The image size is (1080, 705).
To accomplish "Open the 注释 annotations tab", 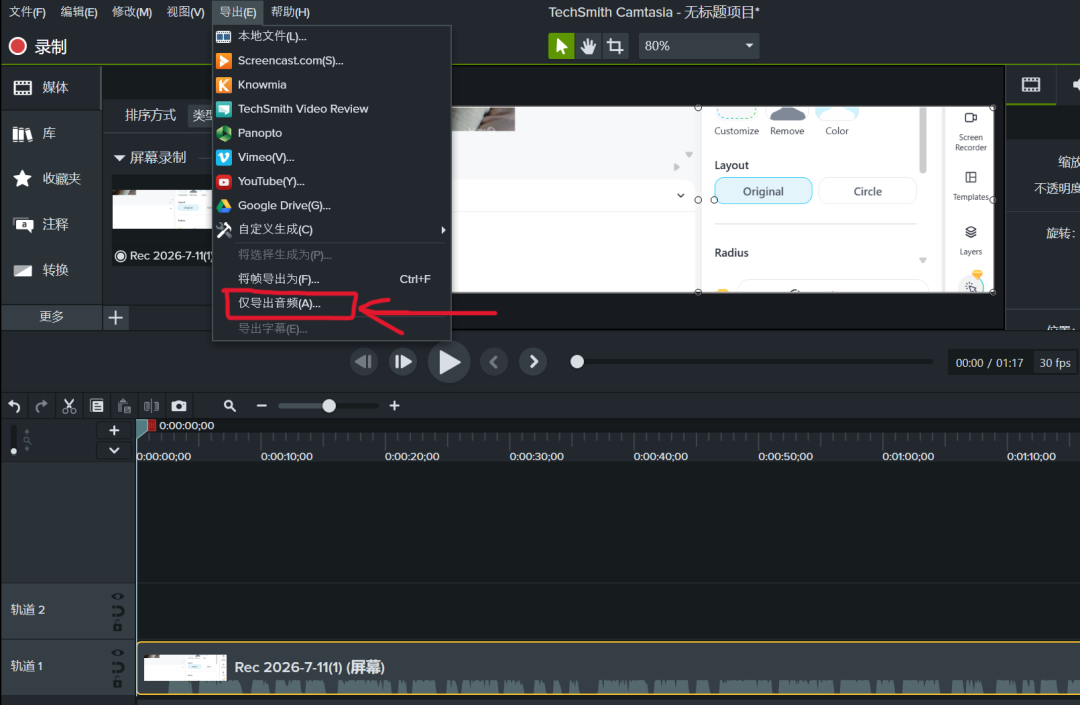I will pyautogui.click(x=51, y=224).
